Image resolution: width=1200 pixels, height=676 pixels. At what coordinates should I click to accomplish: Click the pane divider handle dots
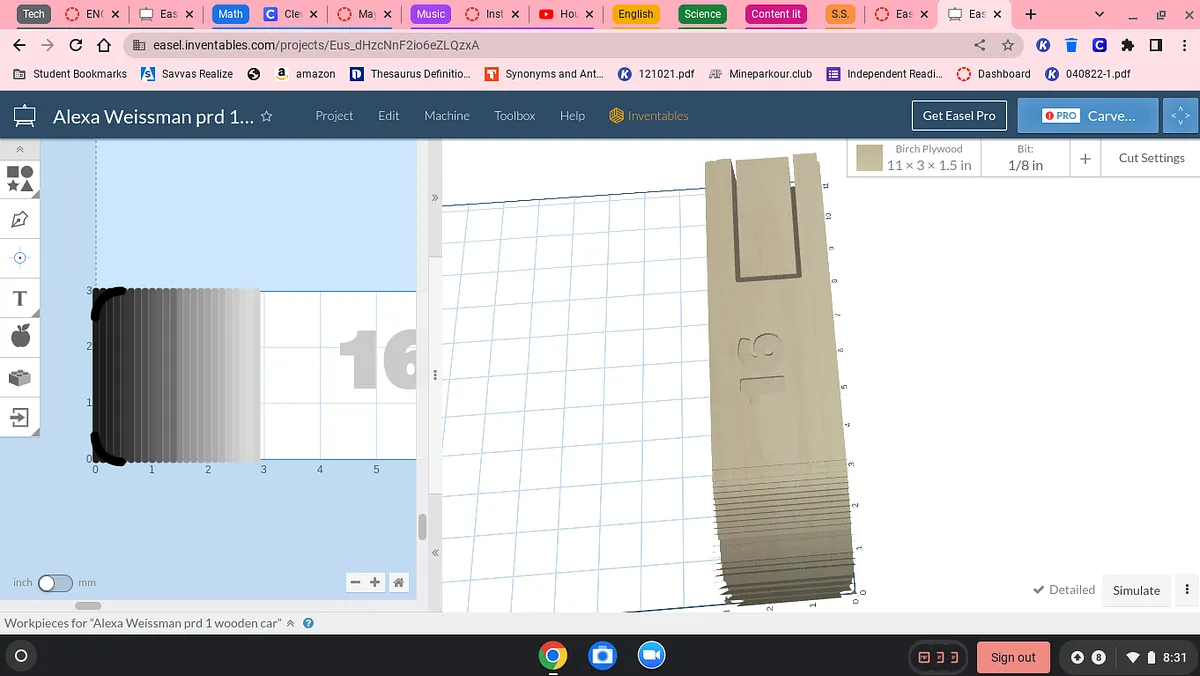click(435, 375)
